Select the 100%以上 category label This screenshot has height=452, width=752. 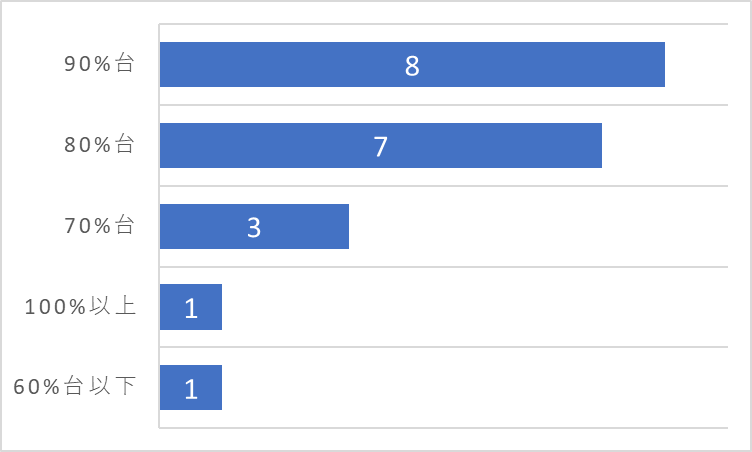click(x=81, y=306)
